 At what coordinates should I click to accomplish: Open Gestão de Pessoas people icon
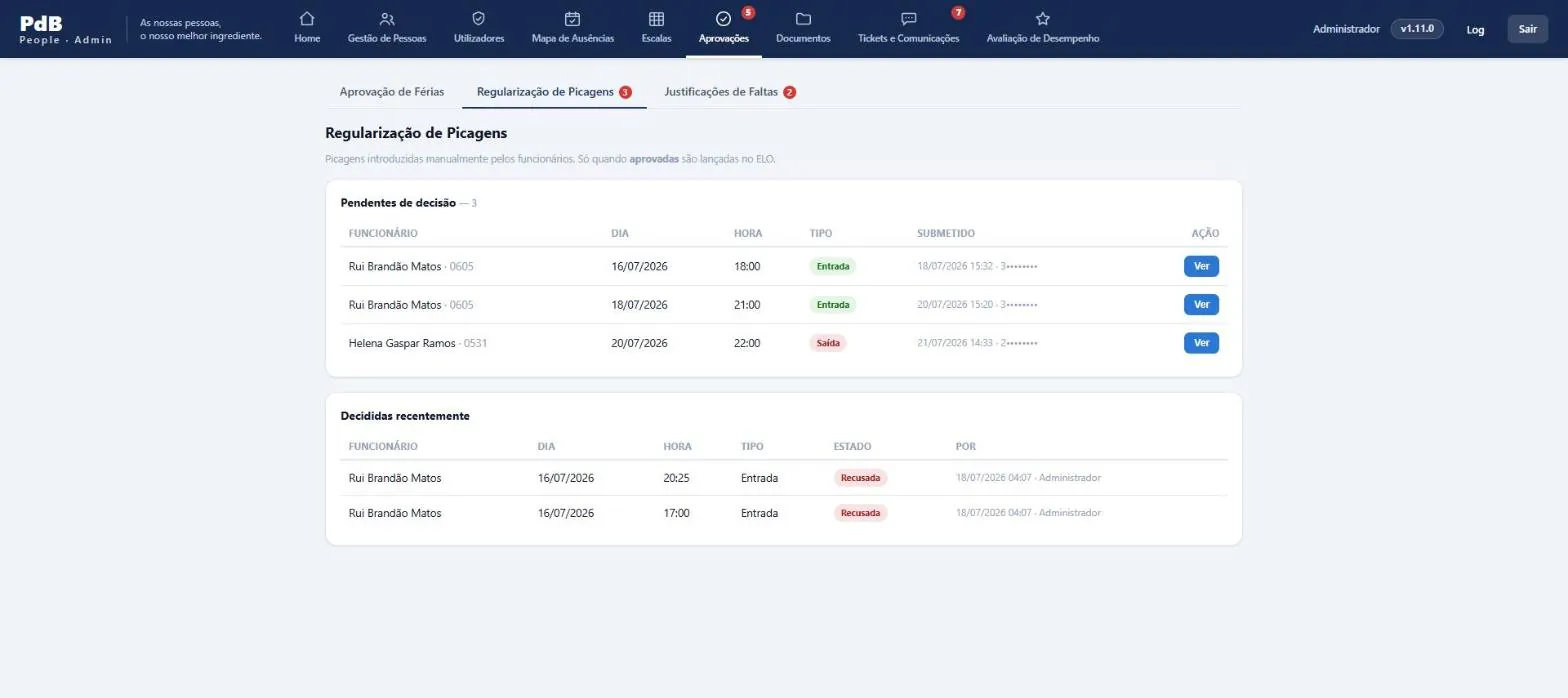pos(387,19)
